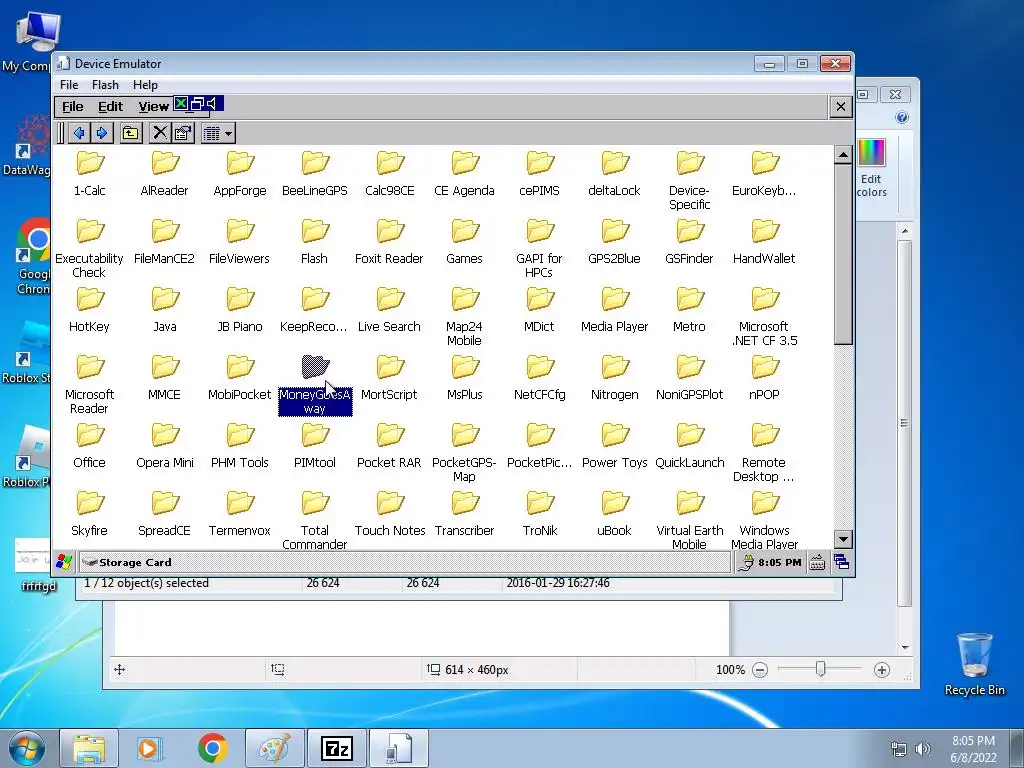Select the cePIMS folder
Screen dimensions: 1024x768
click(x=539, y=174)
